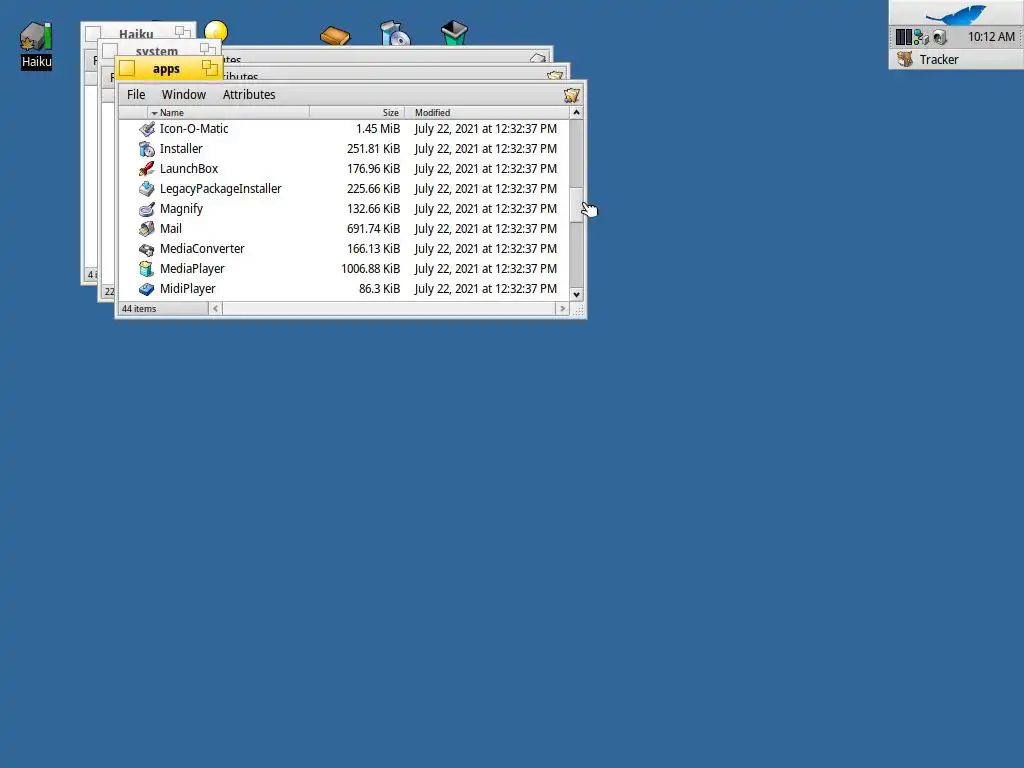Select the 'Installer' file name
The image size is (1024, 768).
click(x=181, y=149)
